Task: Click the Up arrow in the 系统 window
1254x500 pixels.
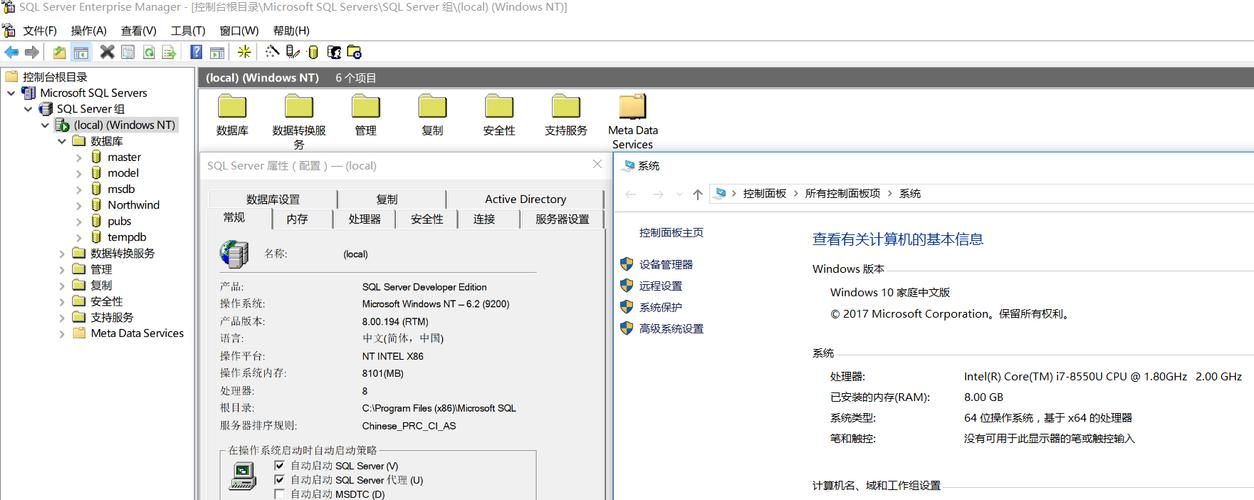Action: [697, 194]
